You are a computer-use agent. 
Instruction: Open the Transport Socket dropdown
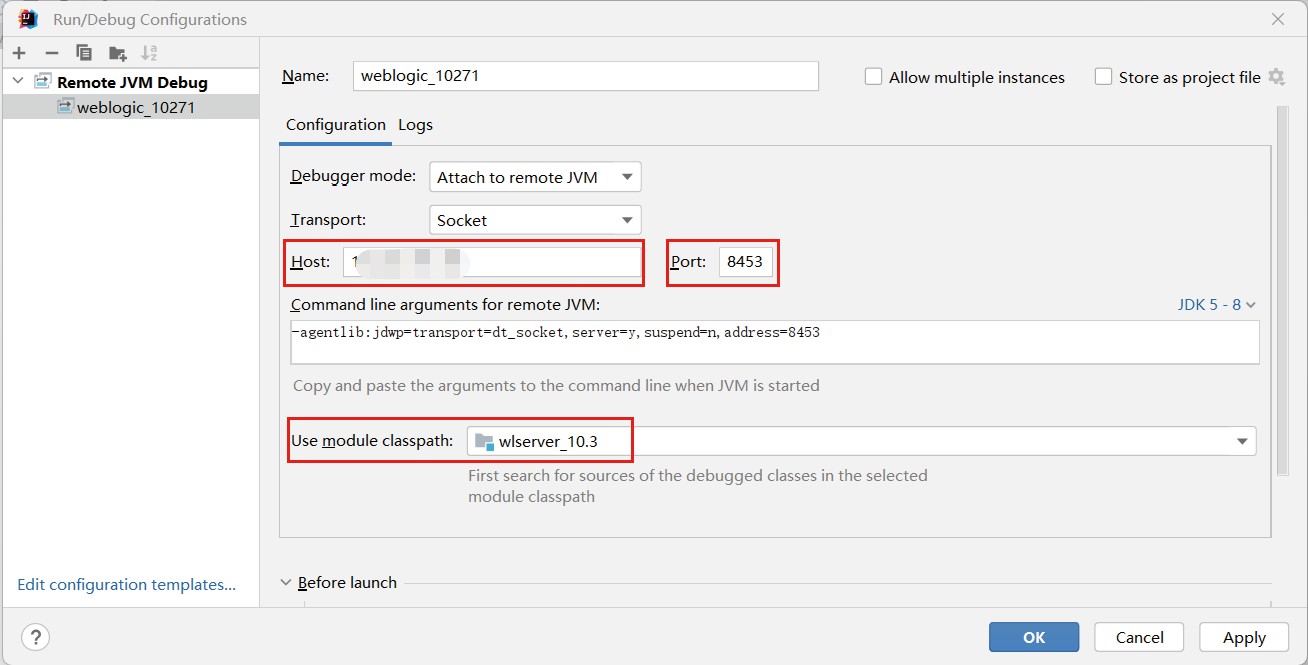tap(535, 220)
